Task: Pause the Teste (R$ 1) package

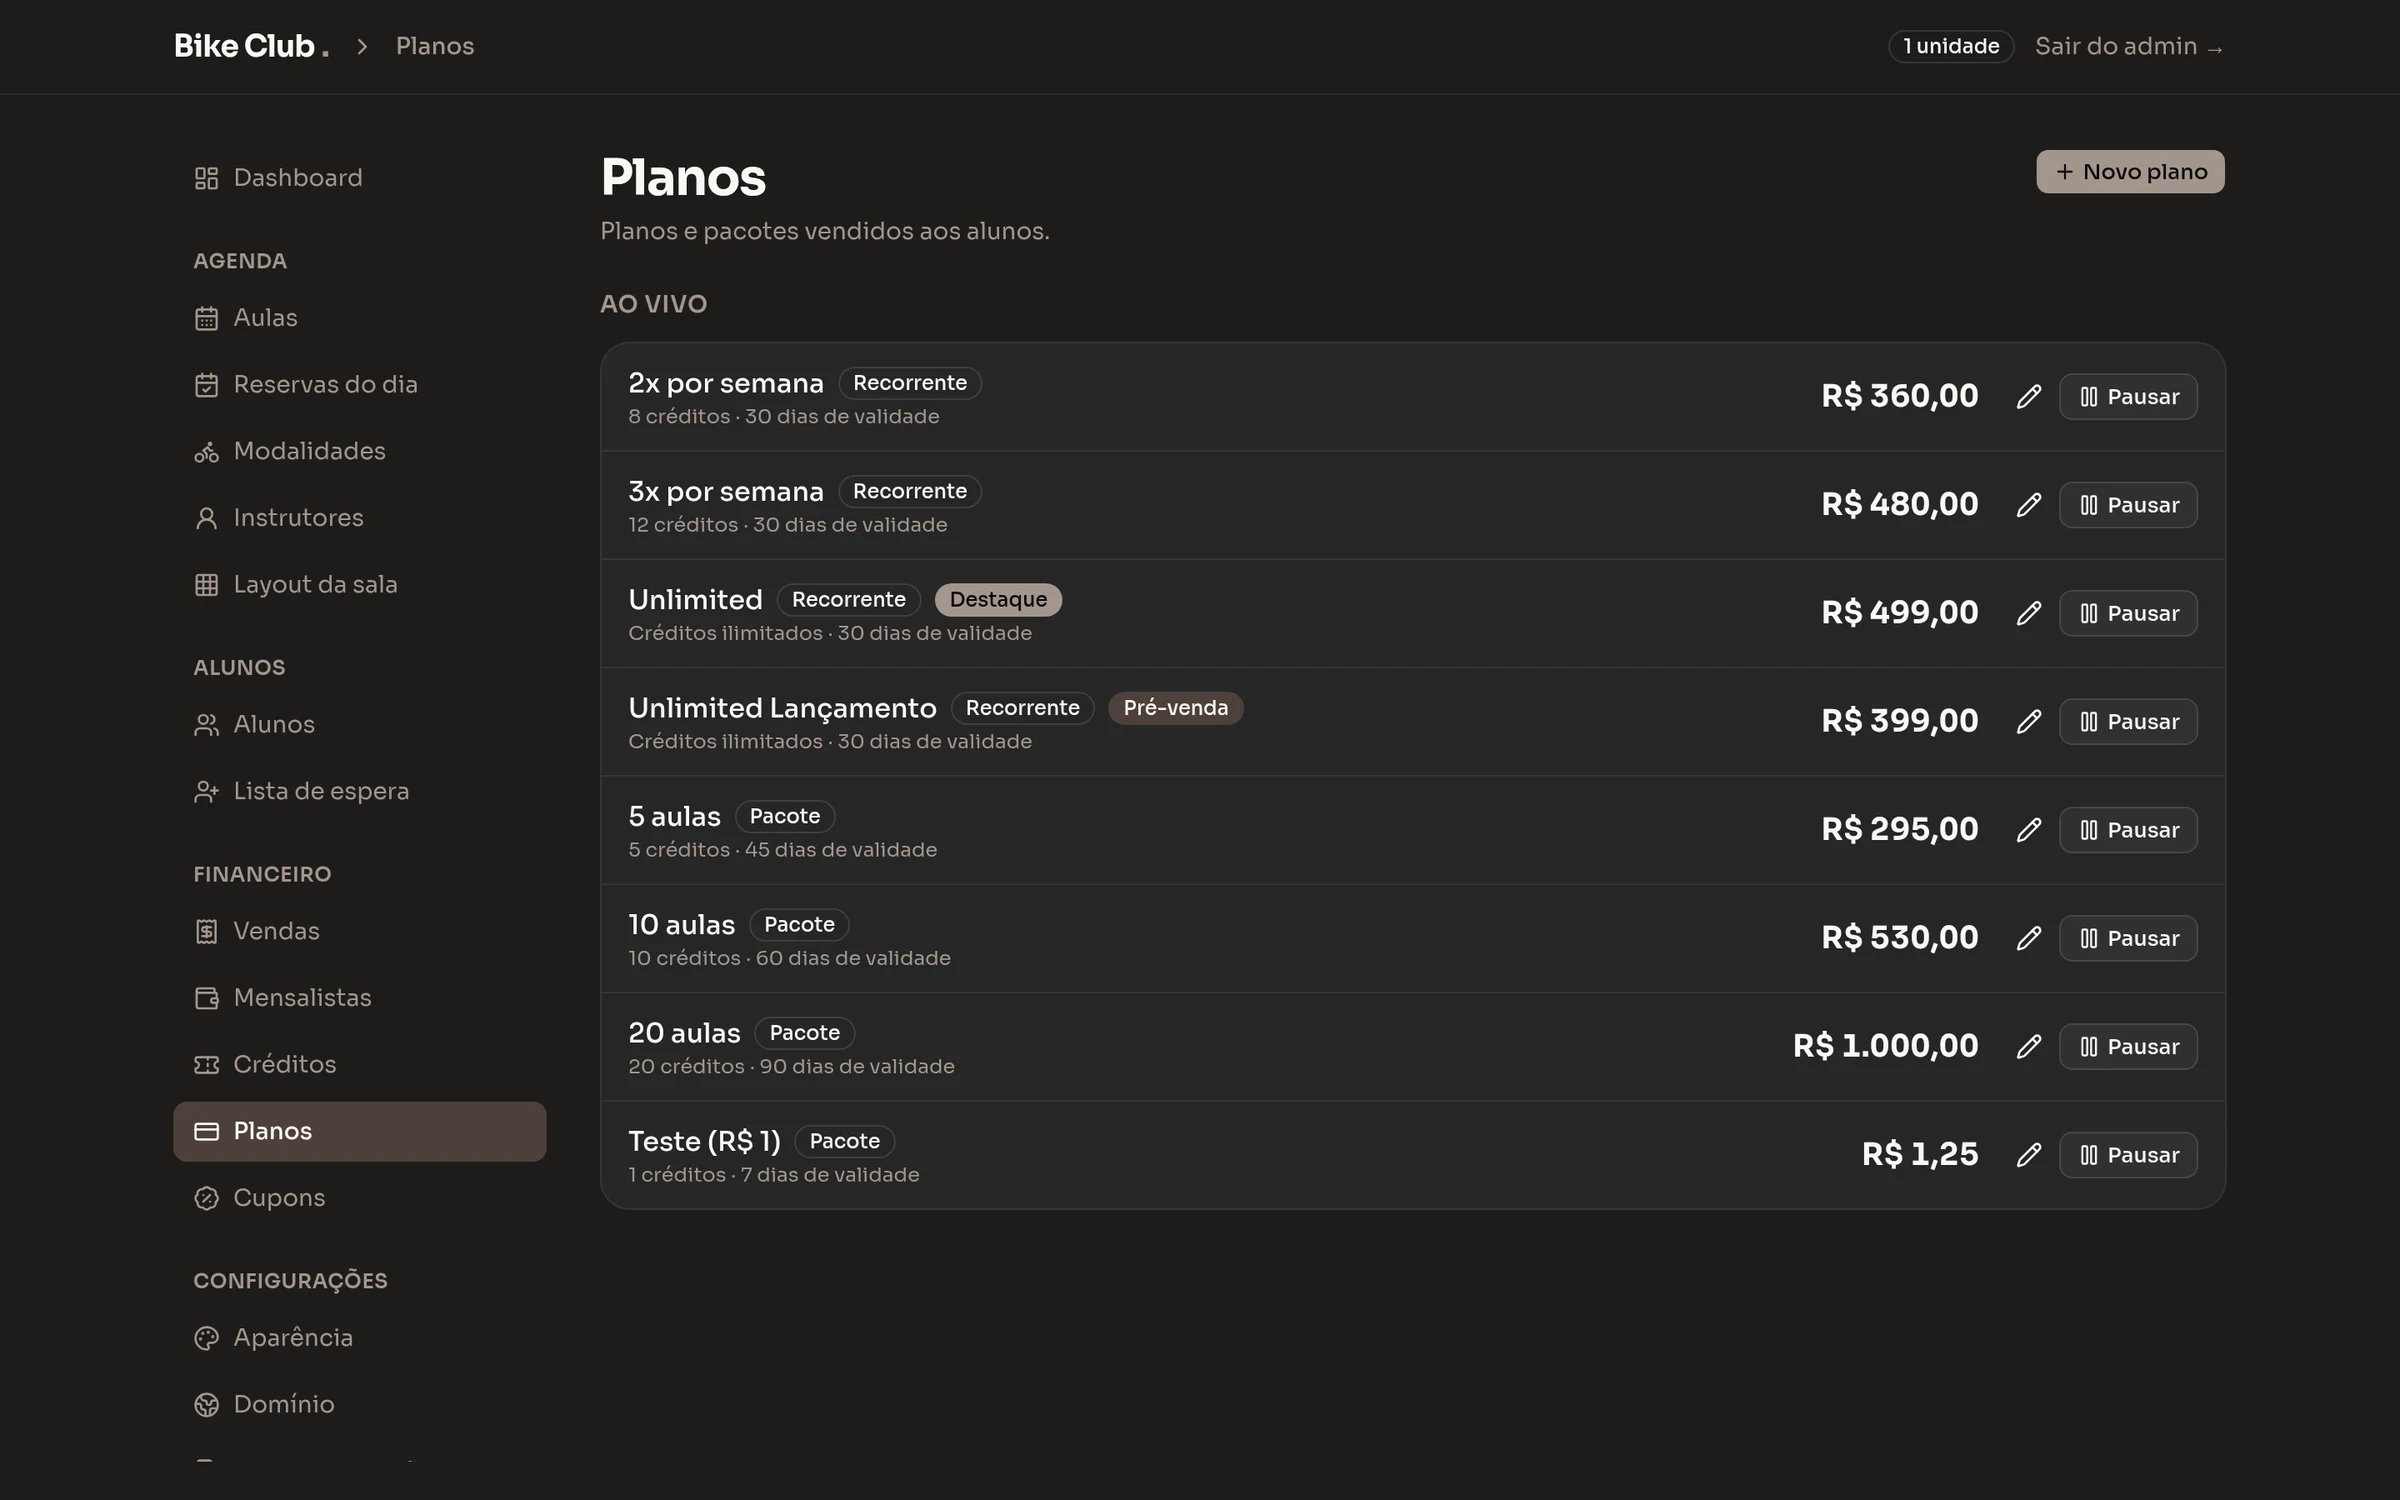Action: [2128, 1155]
